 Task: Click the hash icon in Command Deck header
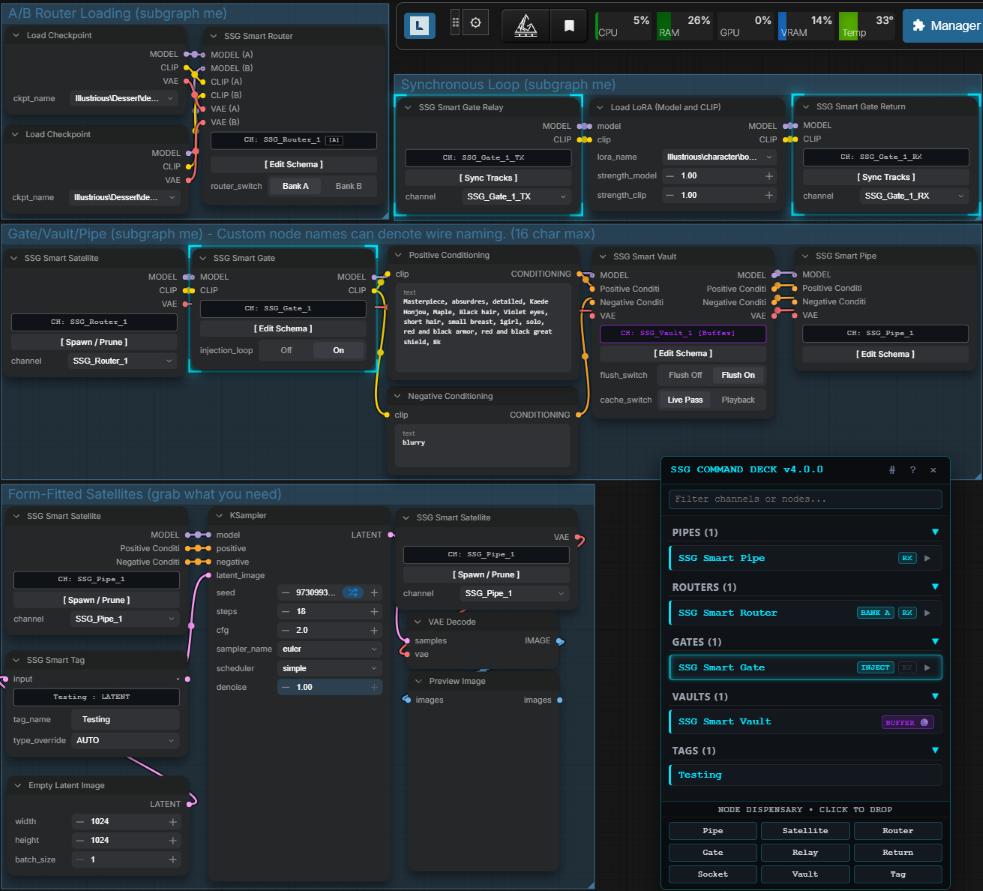(x=892, y=470)
